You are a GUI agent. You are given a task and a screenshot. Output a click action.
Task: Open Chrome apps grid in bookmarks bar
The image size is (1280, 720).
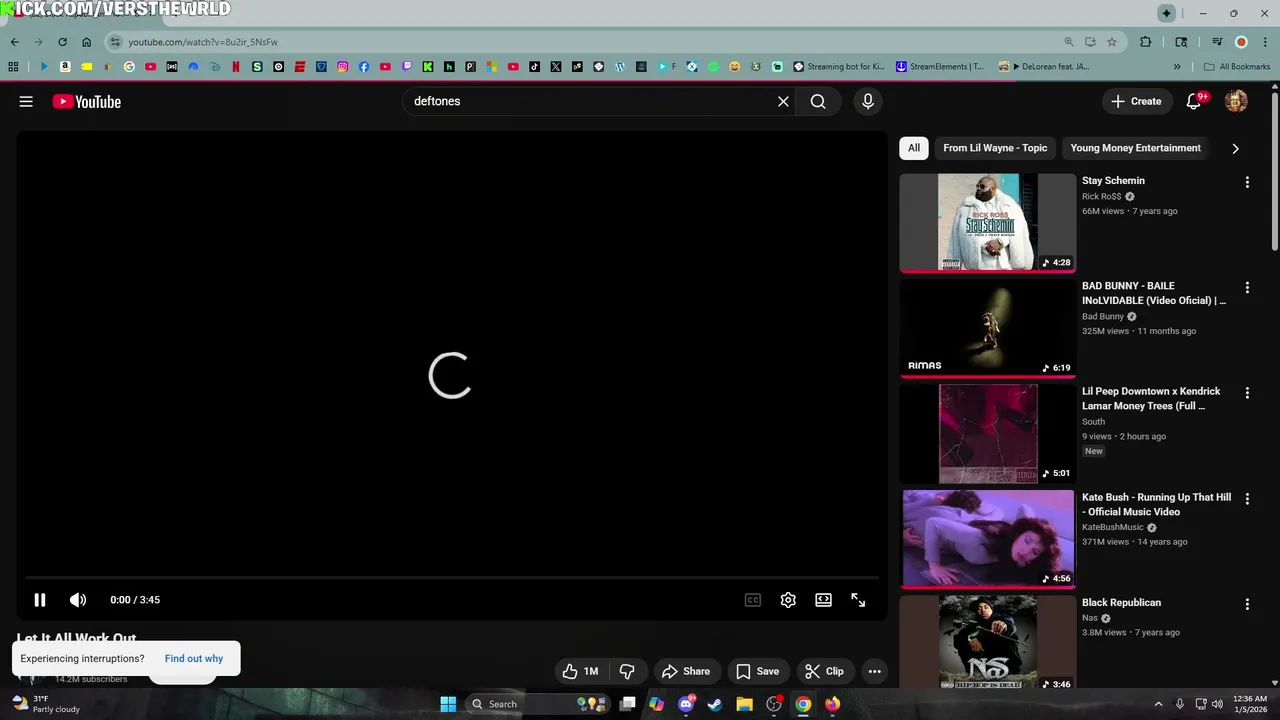pos(13,67)
